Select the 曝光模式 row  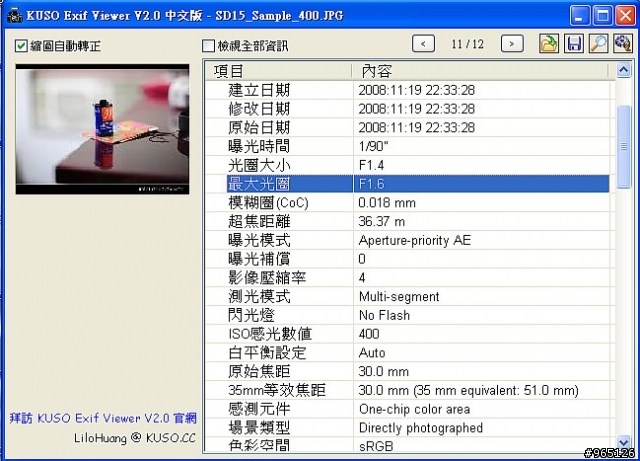click(x=408, y=241)
